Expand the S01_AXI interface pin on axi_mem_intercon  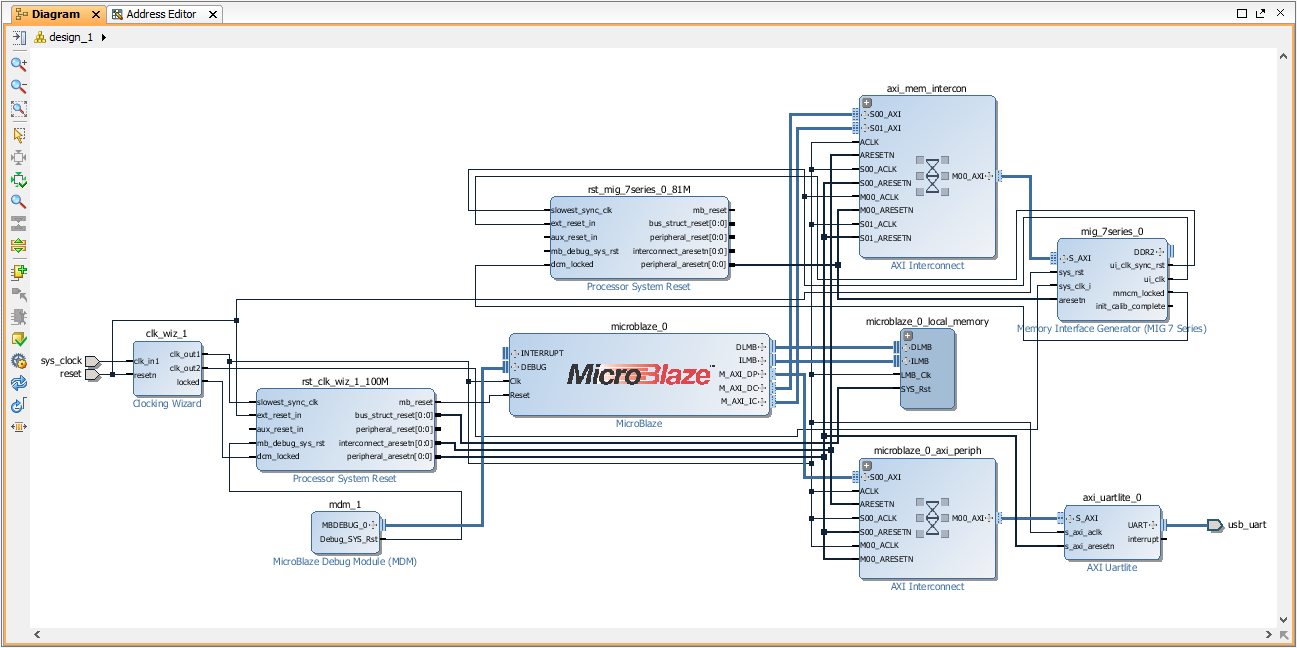coord(866,128)
